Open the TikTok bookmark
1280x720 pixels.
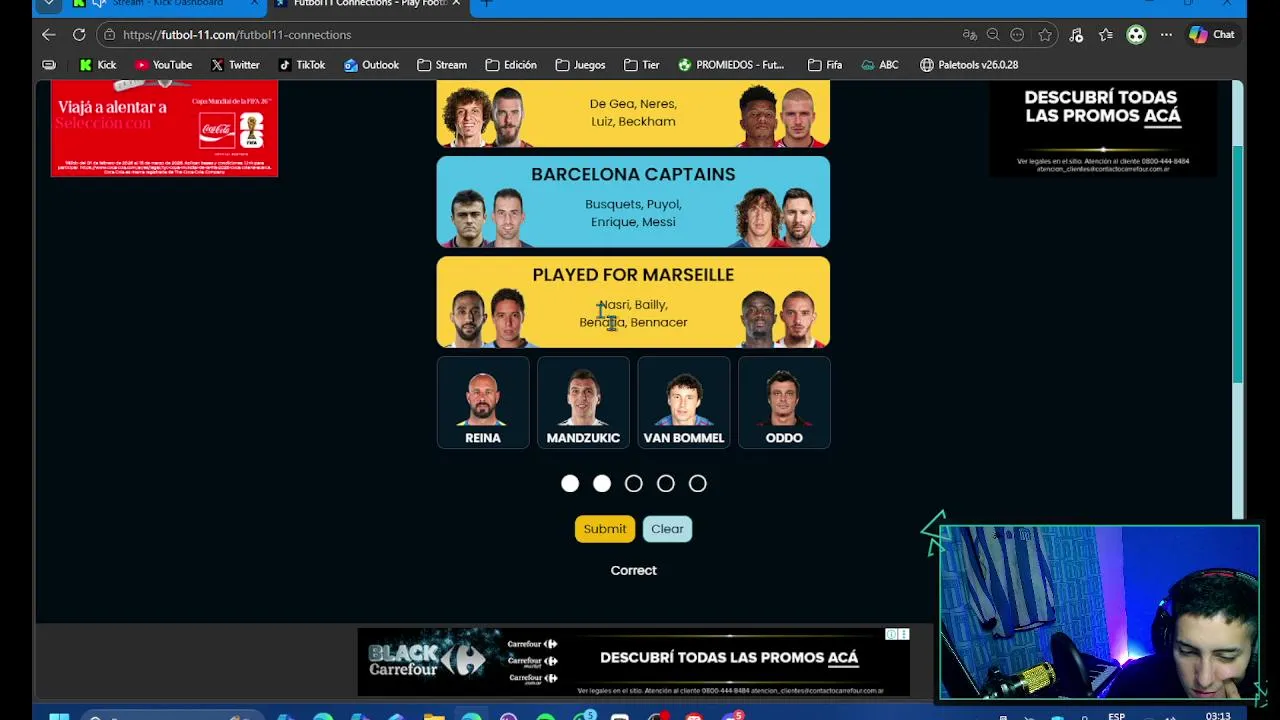[x=301, y=65]
